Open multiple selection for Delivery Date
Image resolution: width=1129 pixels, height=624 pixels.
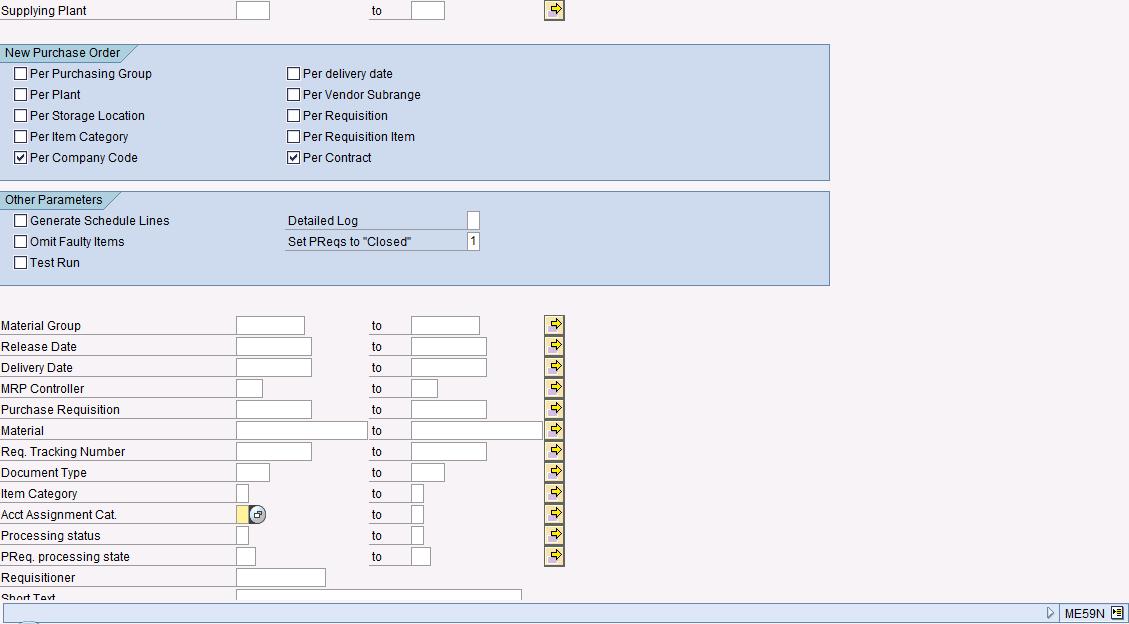point(553,366)
